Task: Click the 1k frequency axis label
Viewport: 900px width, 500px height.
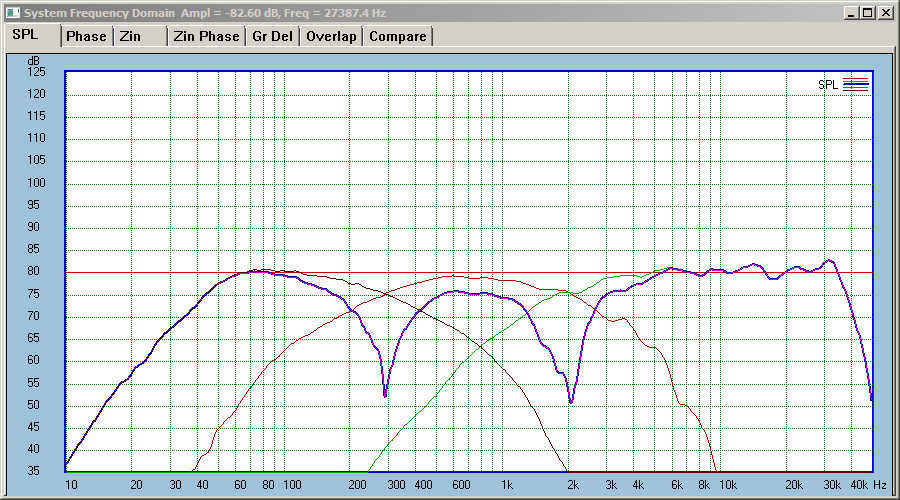Action: 507,485
